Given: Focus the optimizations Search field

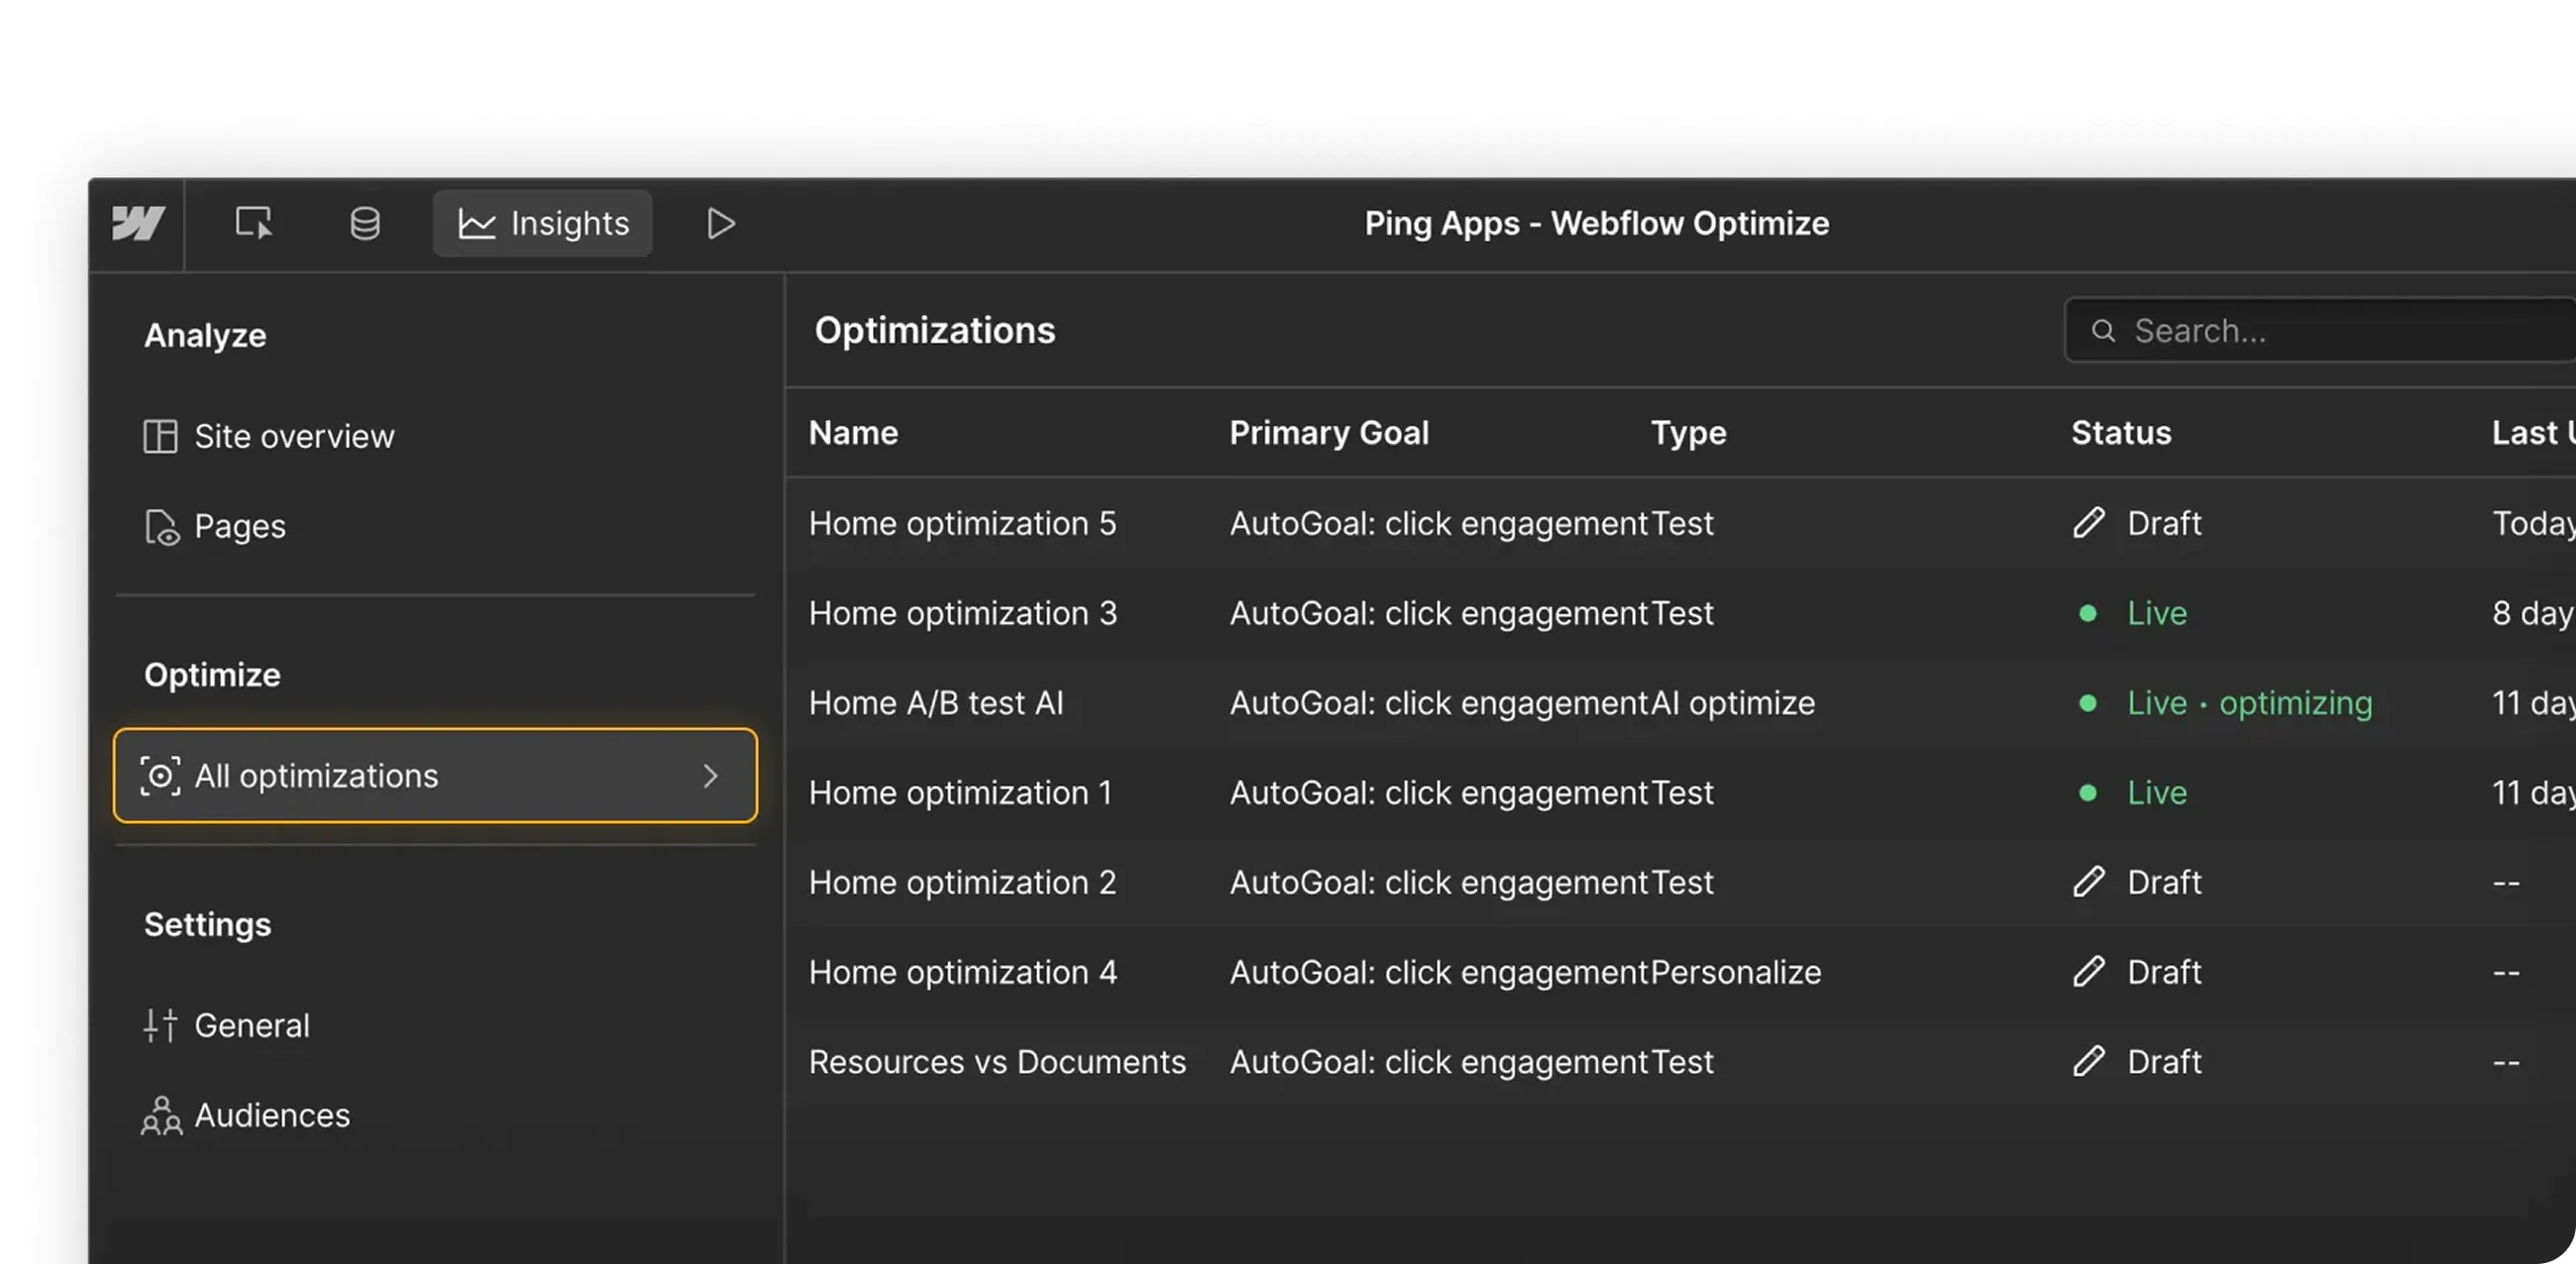Looking at the screenshot, I should click(2320, 330).
